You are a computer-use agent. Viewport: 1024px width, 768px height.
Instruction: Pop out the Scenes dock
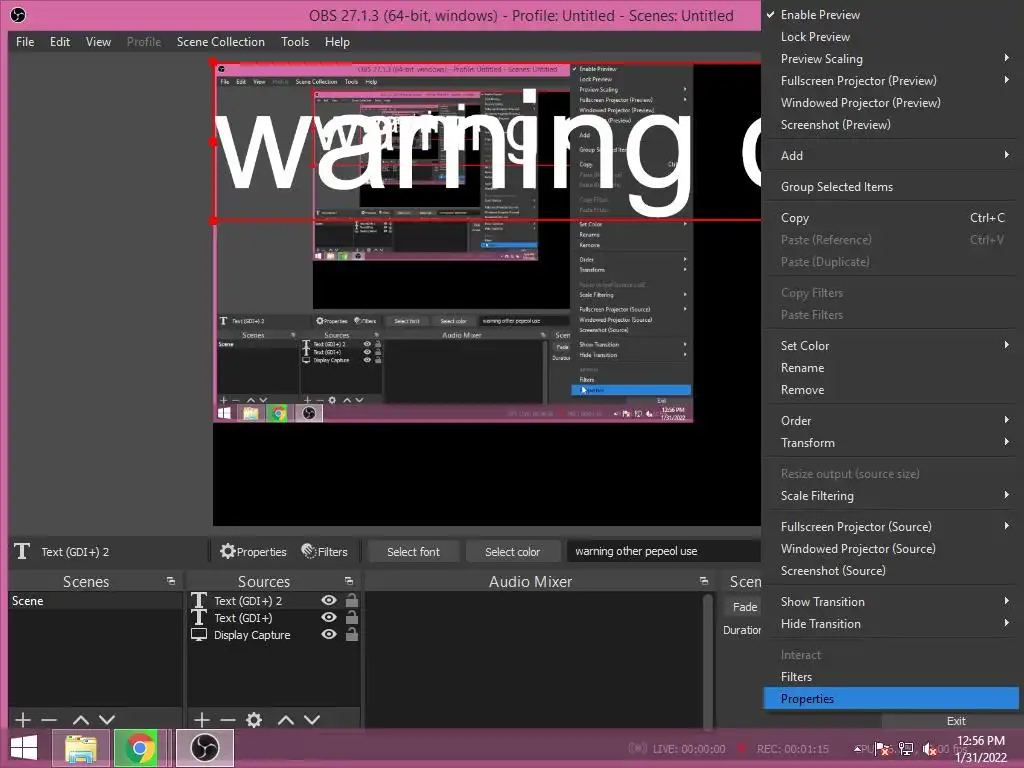coord(171,581)
